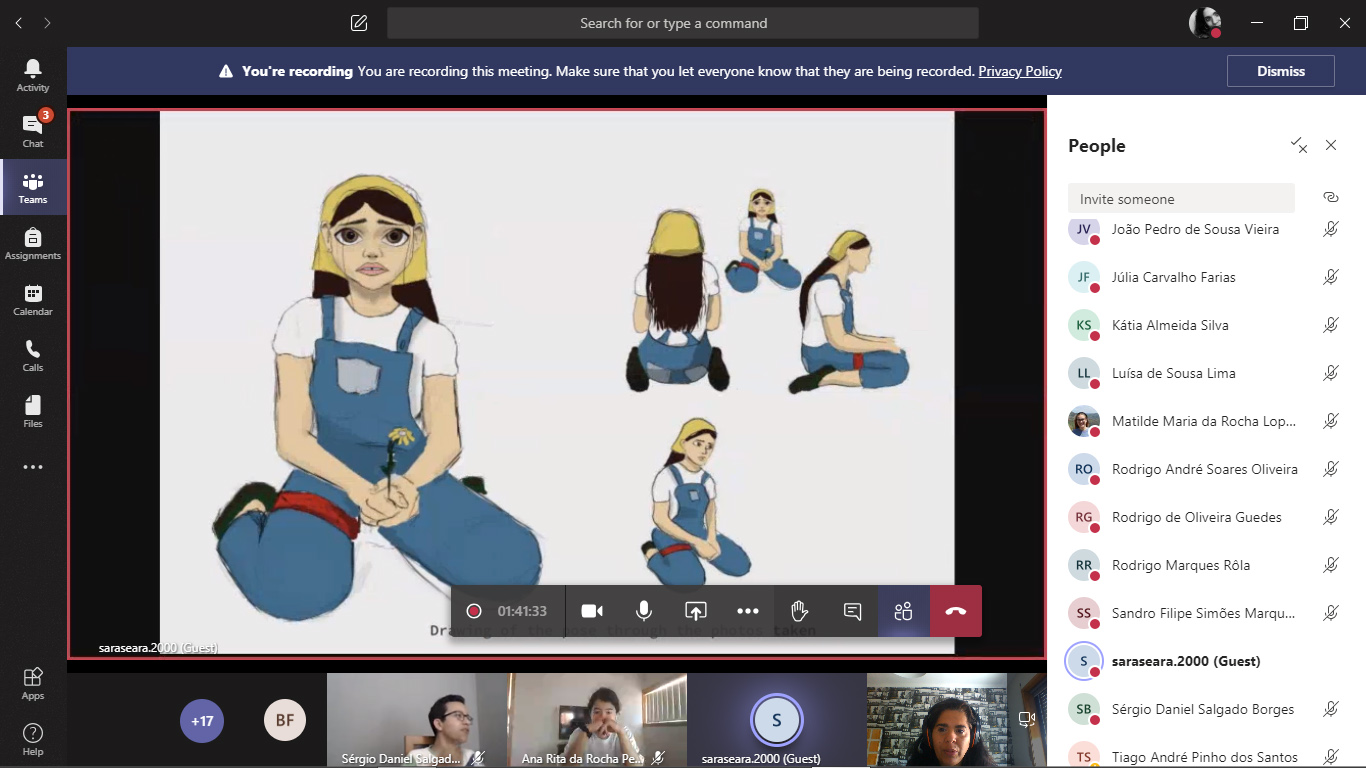Open the Calendar view
This screenshot has height=768, width=1366.
pos(33,299)
